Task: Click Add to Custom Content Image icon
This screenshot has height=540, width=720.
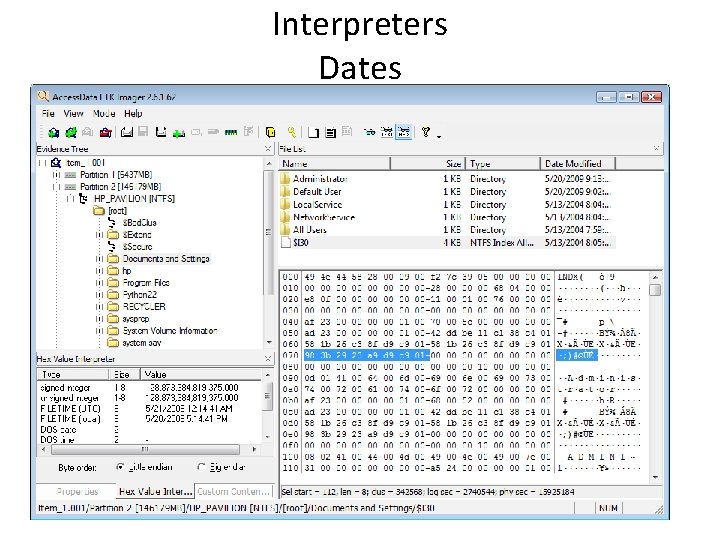Action: coord(179,133)
